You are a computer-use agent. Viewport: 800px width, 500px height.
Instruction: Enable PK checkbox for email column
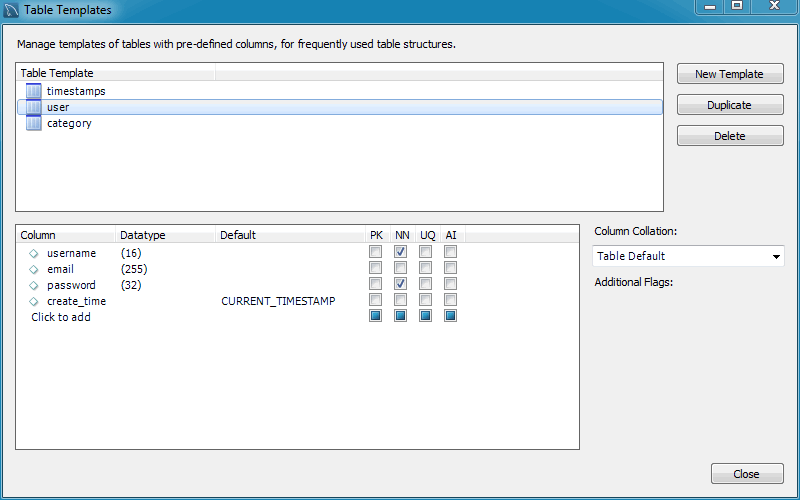[375, 269]
